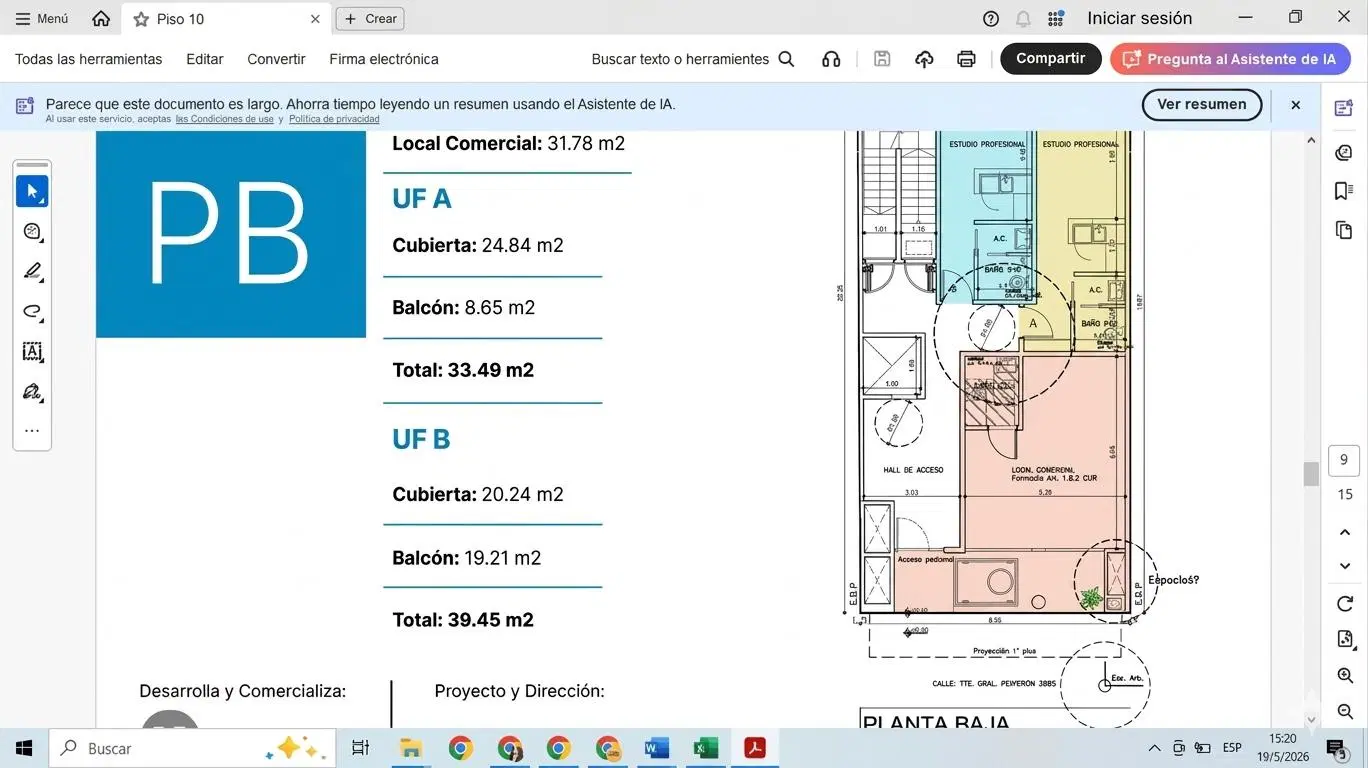The height and width of the screenshot is (768, 1368).
Task: Open AI assistant panel icon in right sidebar
Action: coord(1344,108)
